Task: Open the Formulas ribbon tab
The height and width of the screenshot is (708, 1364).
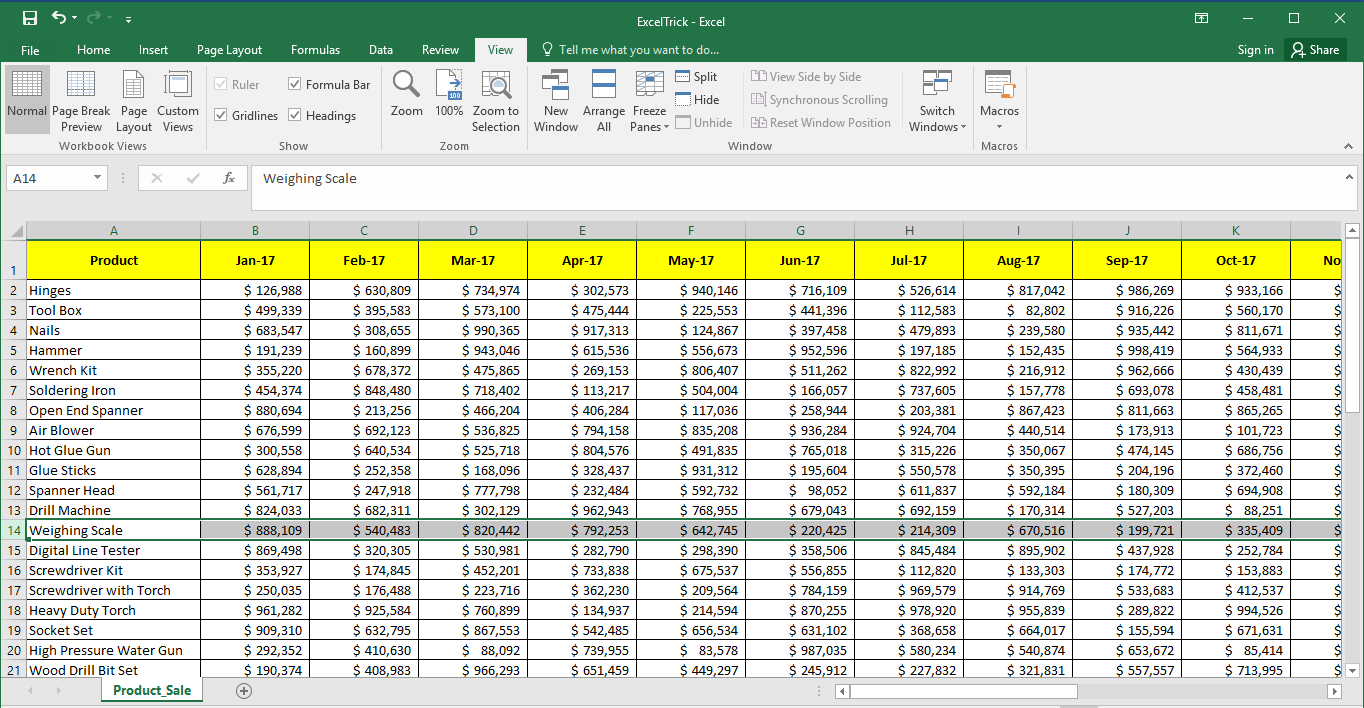Action: [315, 50]
